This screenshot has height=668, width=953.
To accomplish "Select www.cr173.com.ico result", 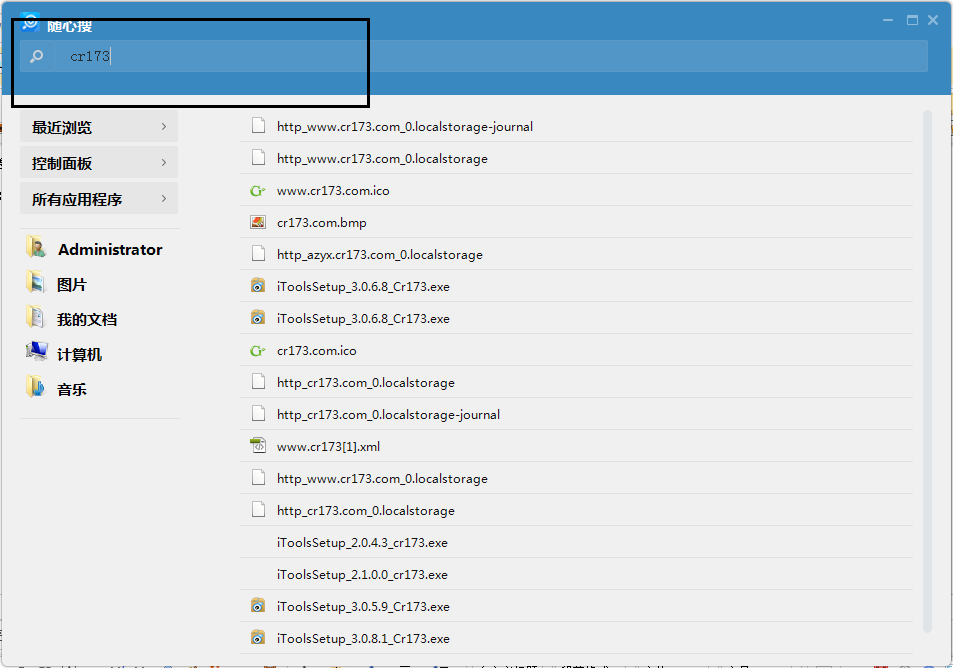I will coord(576,190).
